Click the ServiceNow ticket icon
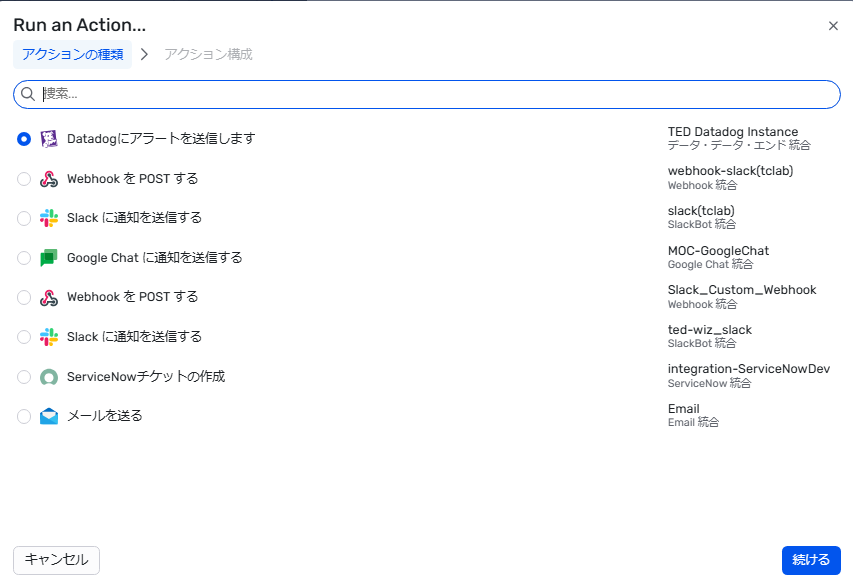853x582 pixels. [49, 377]
